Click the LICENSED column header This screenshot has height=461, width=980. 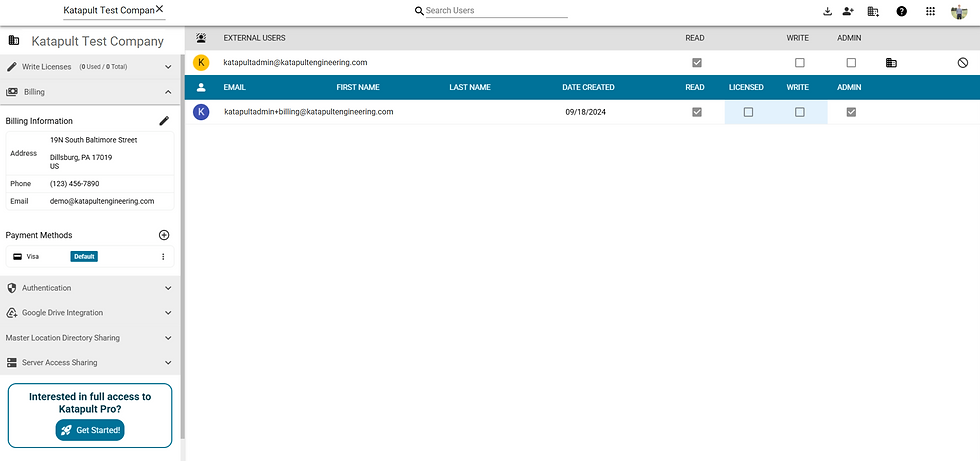[746, 87]
